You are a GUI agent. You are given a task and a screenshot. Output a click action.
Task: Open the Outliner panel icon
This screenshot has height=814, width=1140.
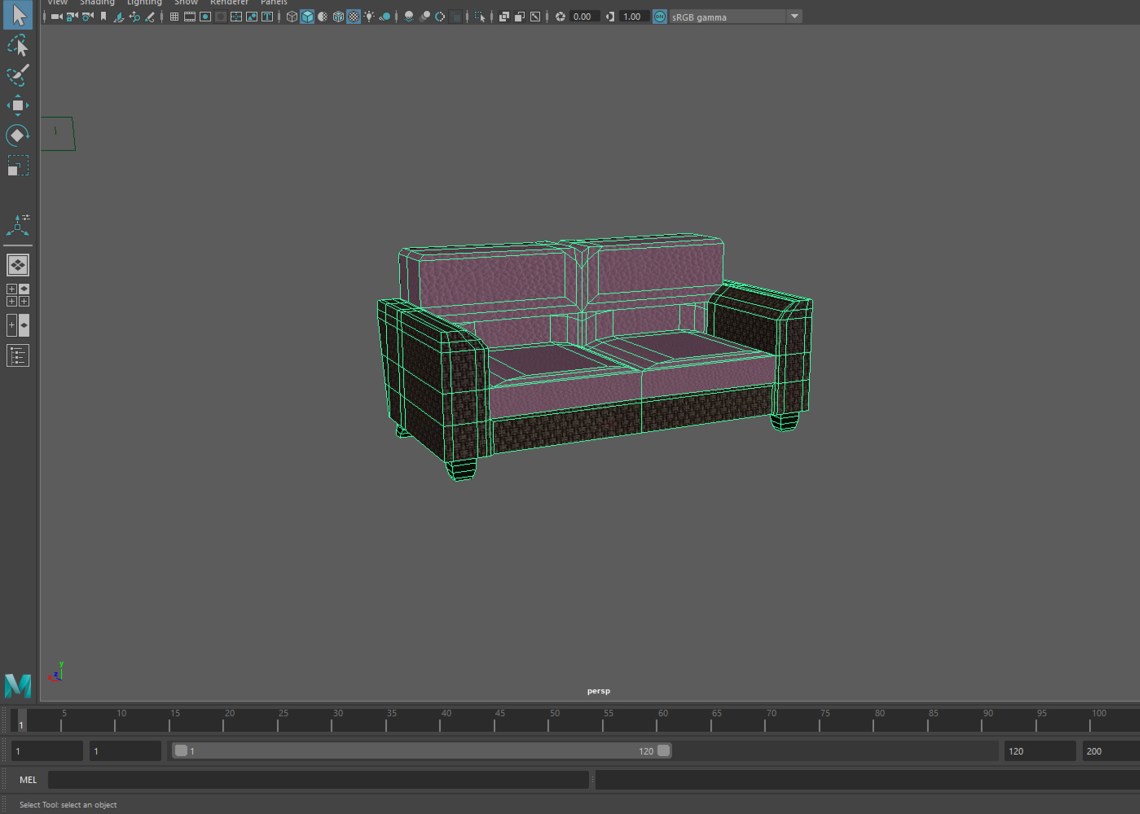coord(17,355)
